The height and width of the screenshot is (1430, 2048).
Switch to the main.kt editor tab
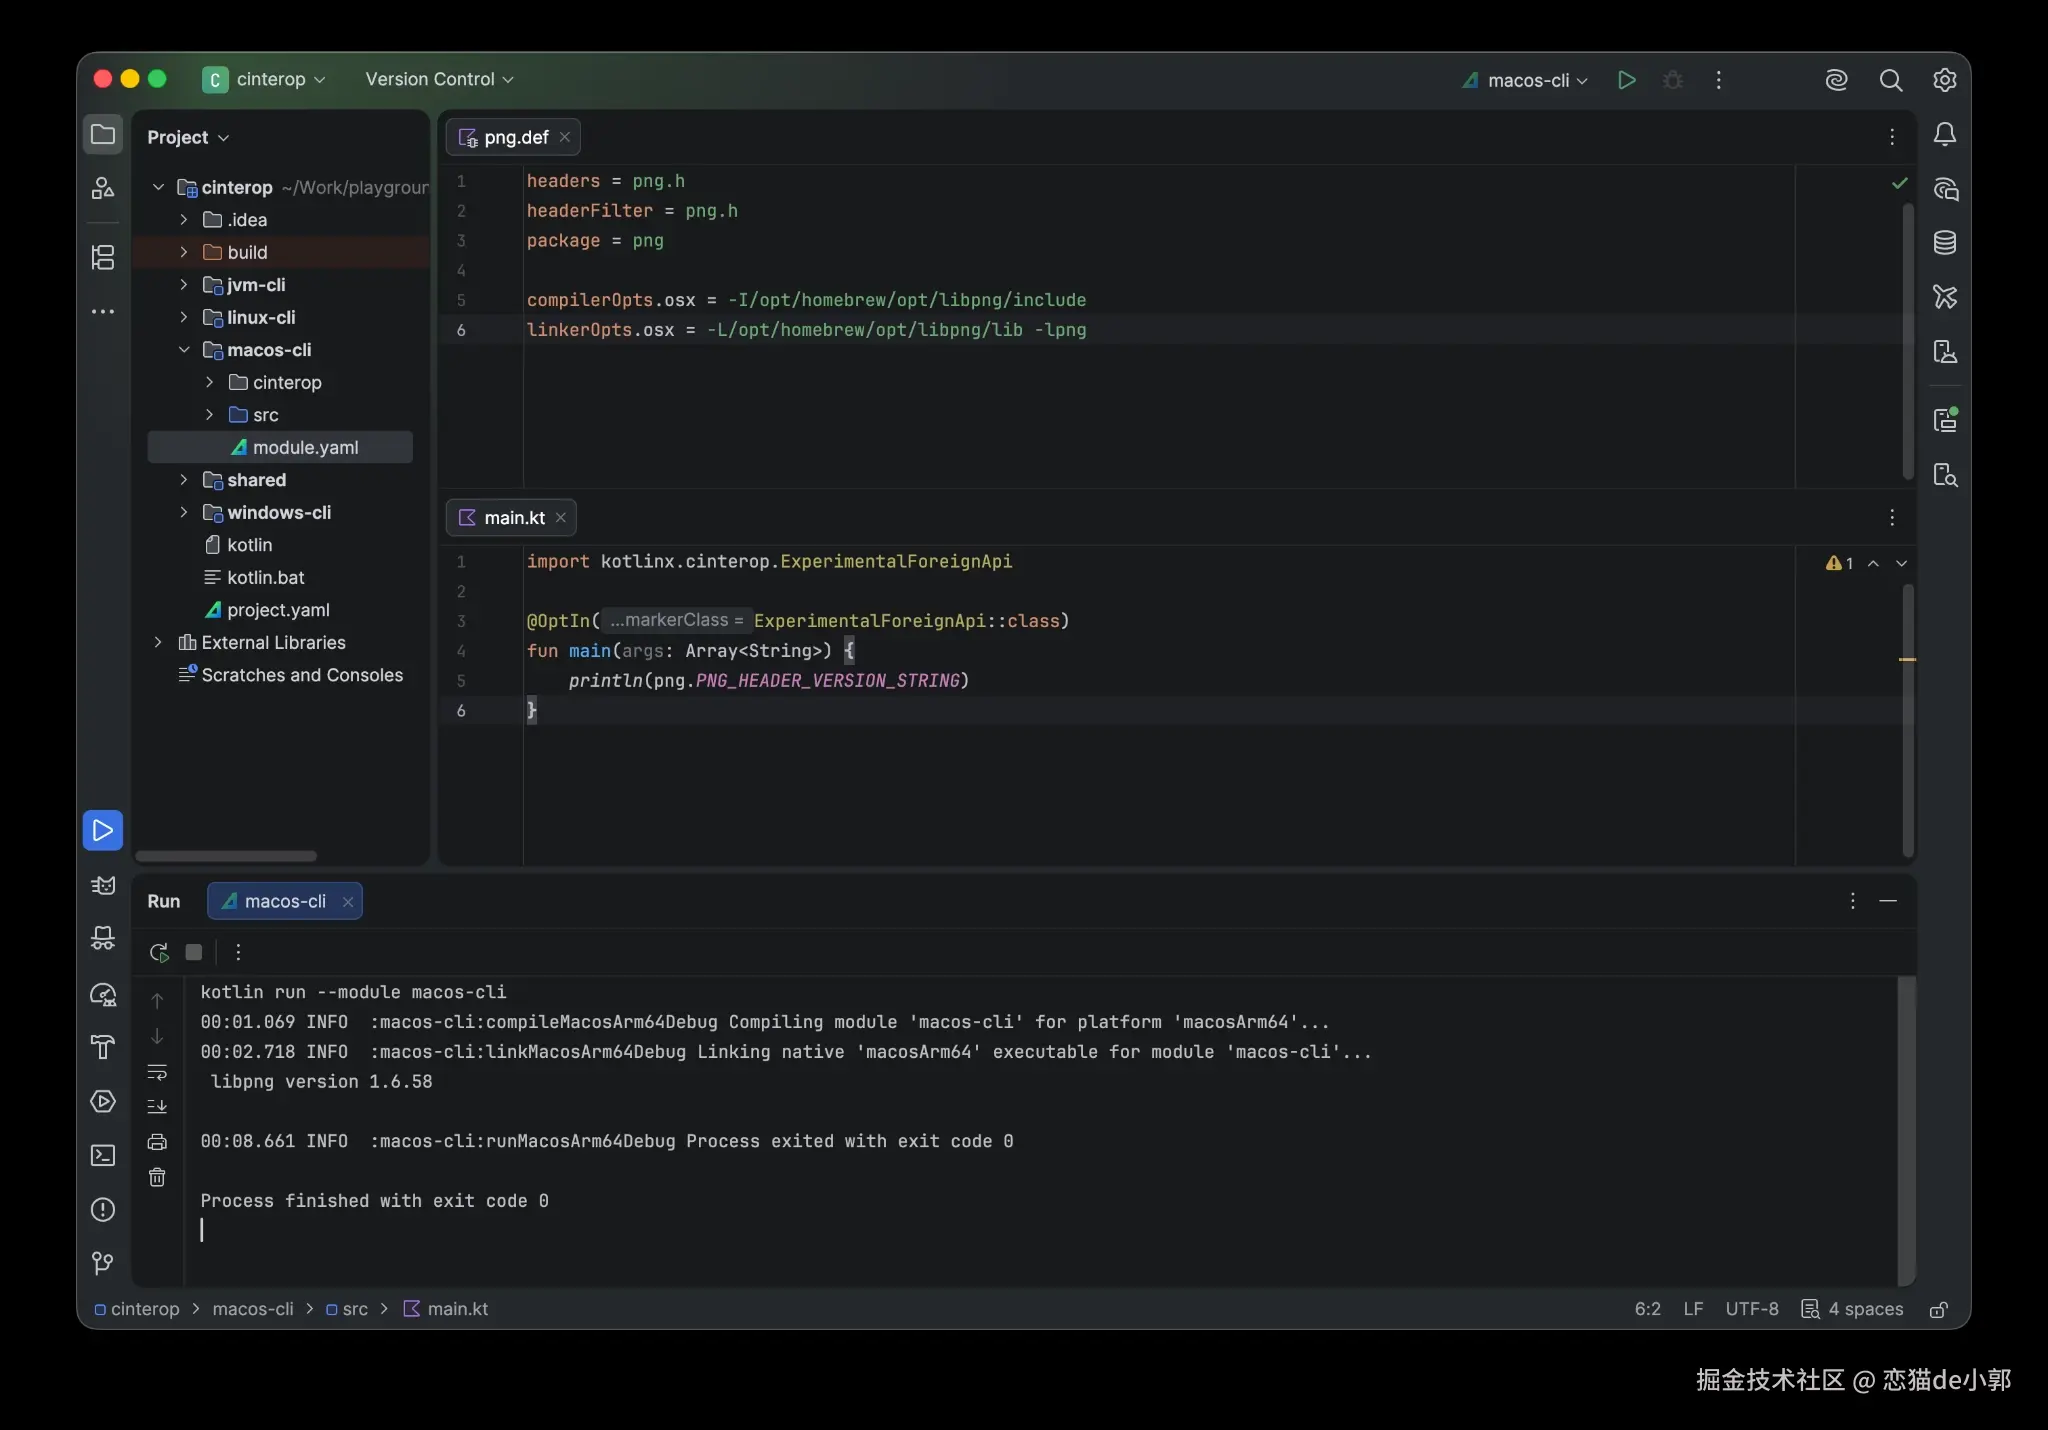click(511, 517)
